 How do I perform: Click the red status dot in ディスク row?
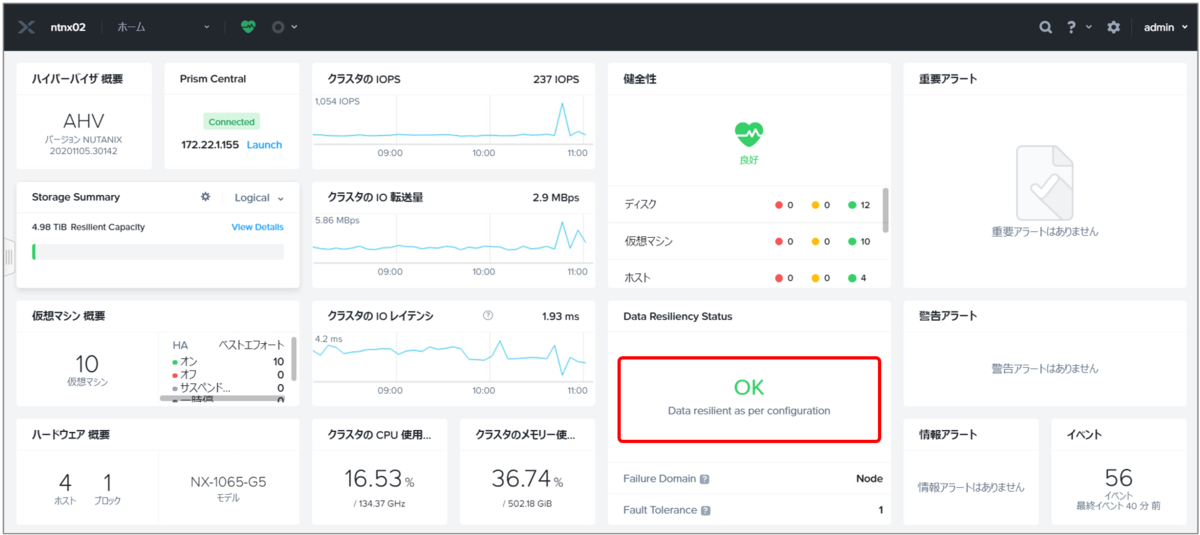[x=779, y=205]
